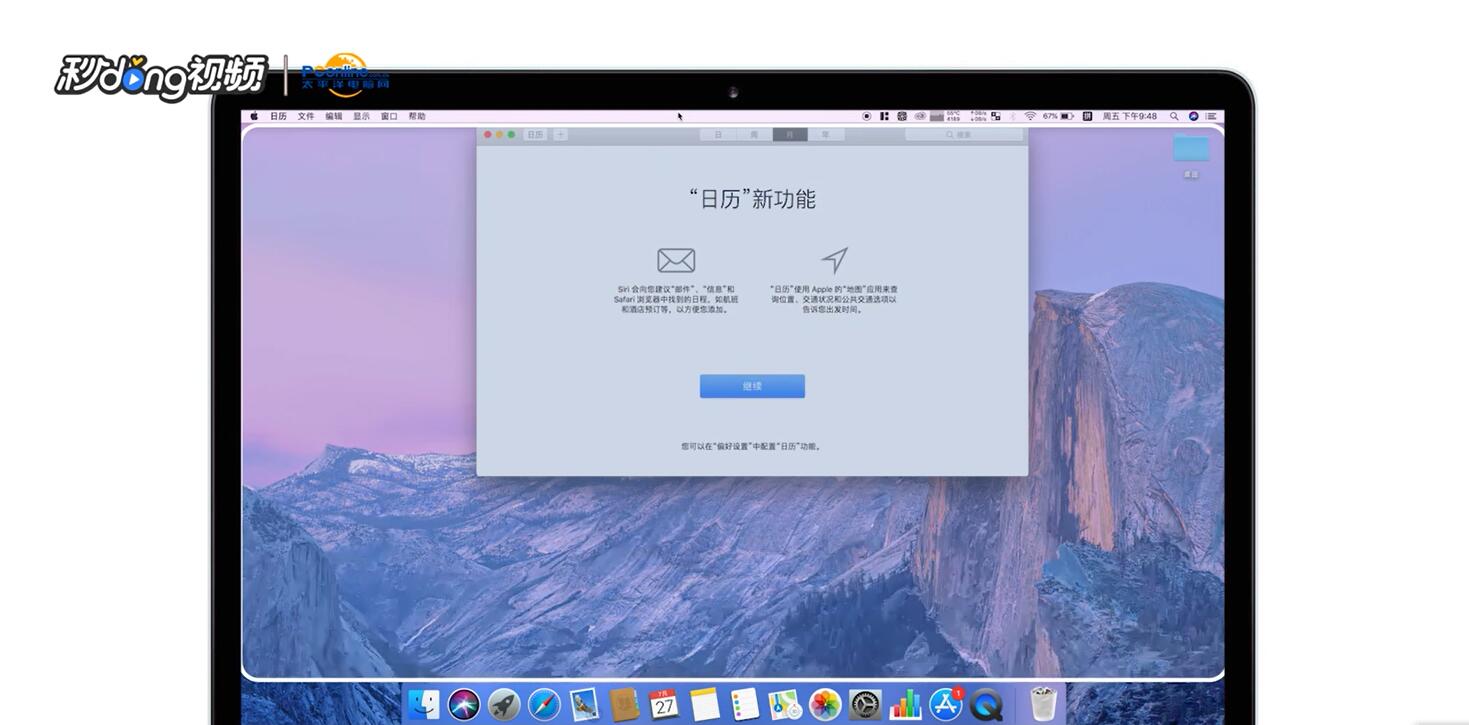Open Calendar icon showing 27 in Dock
This screenshot has width=1469, height=725.
pyautogui.click(x=664, y=704)
